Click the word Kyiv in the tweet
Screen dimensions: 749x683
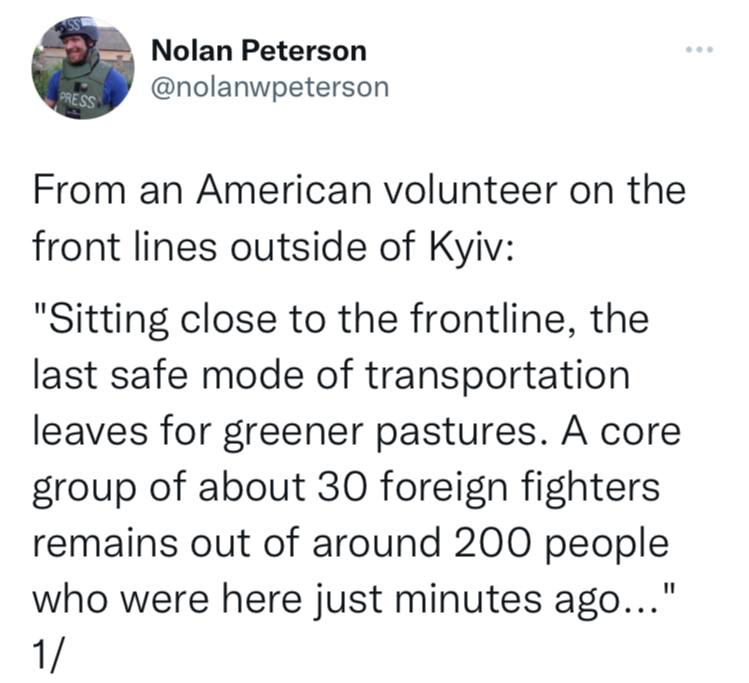click(471, 247)
